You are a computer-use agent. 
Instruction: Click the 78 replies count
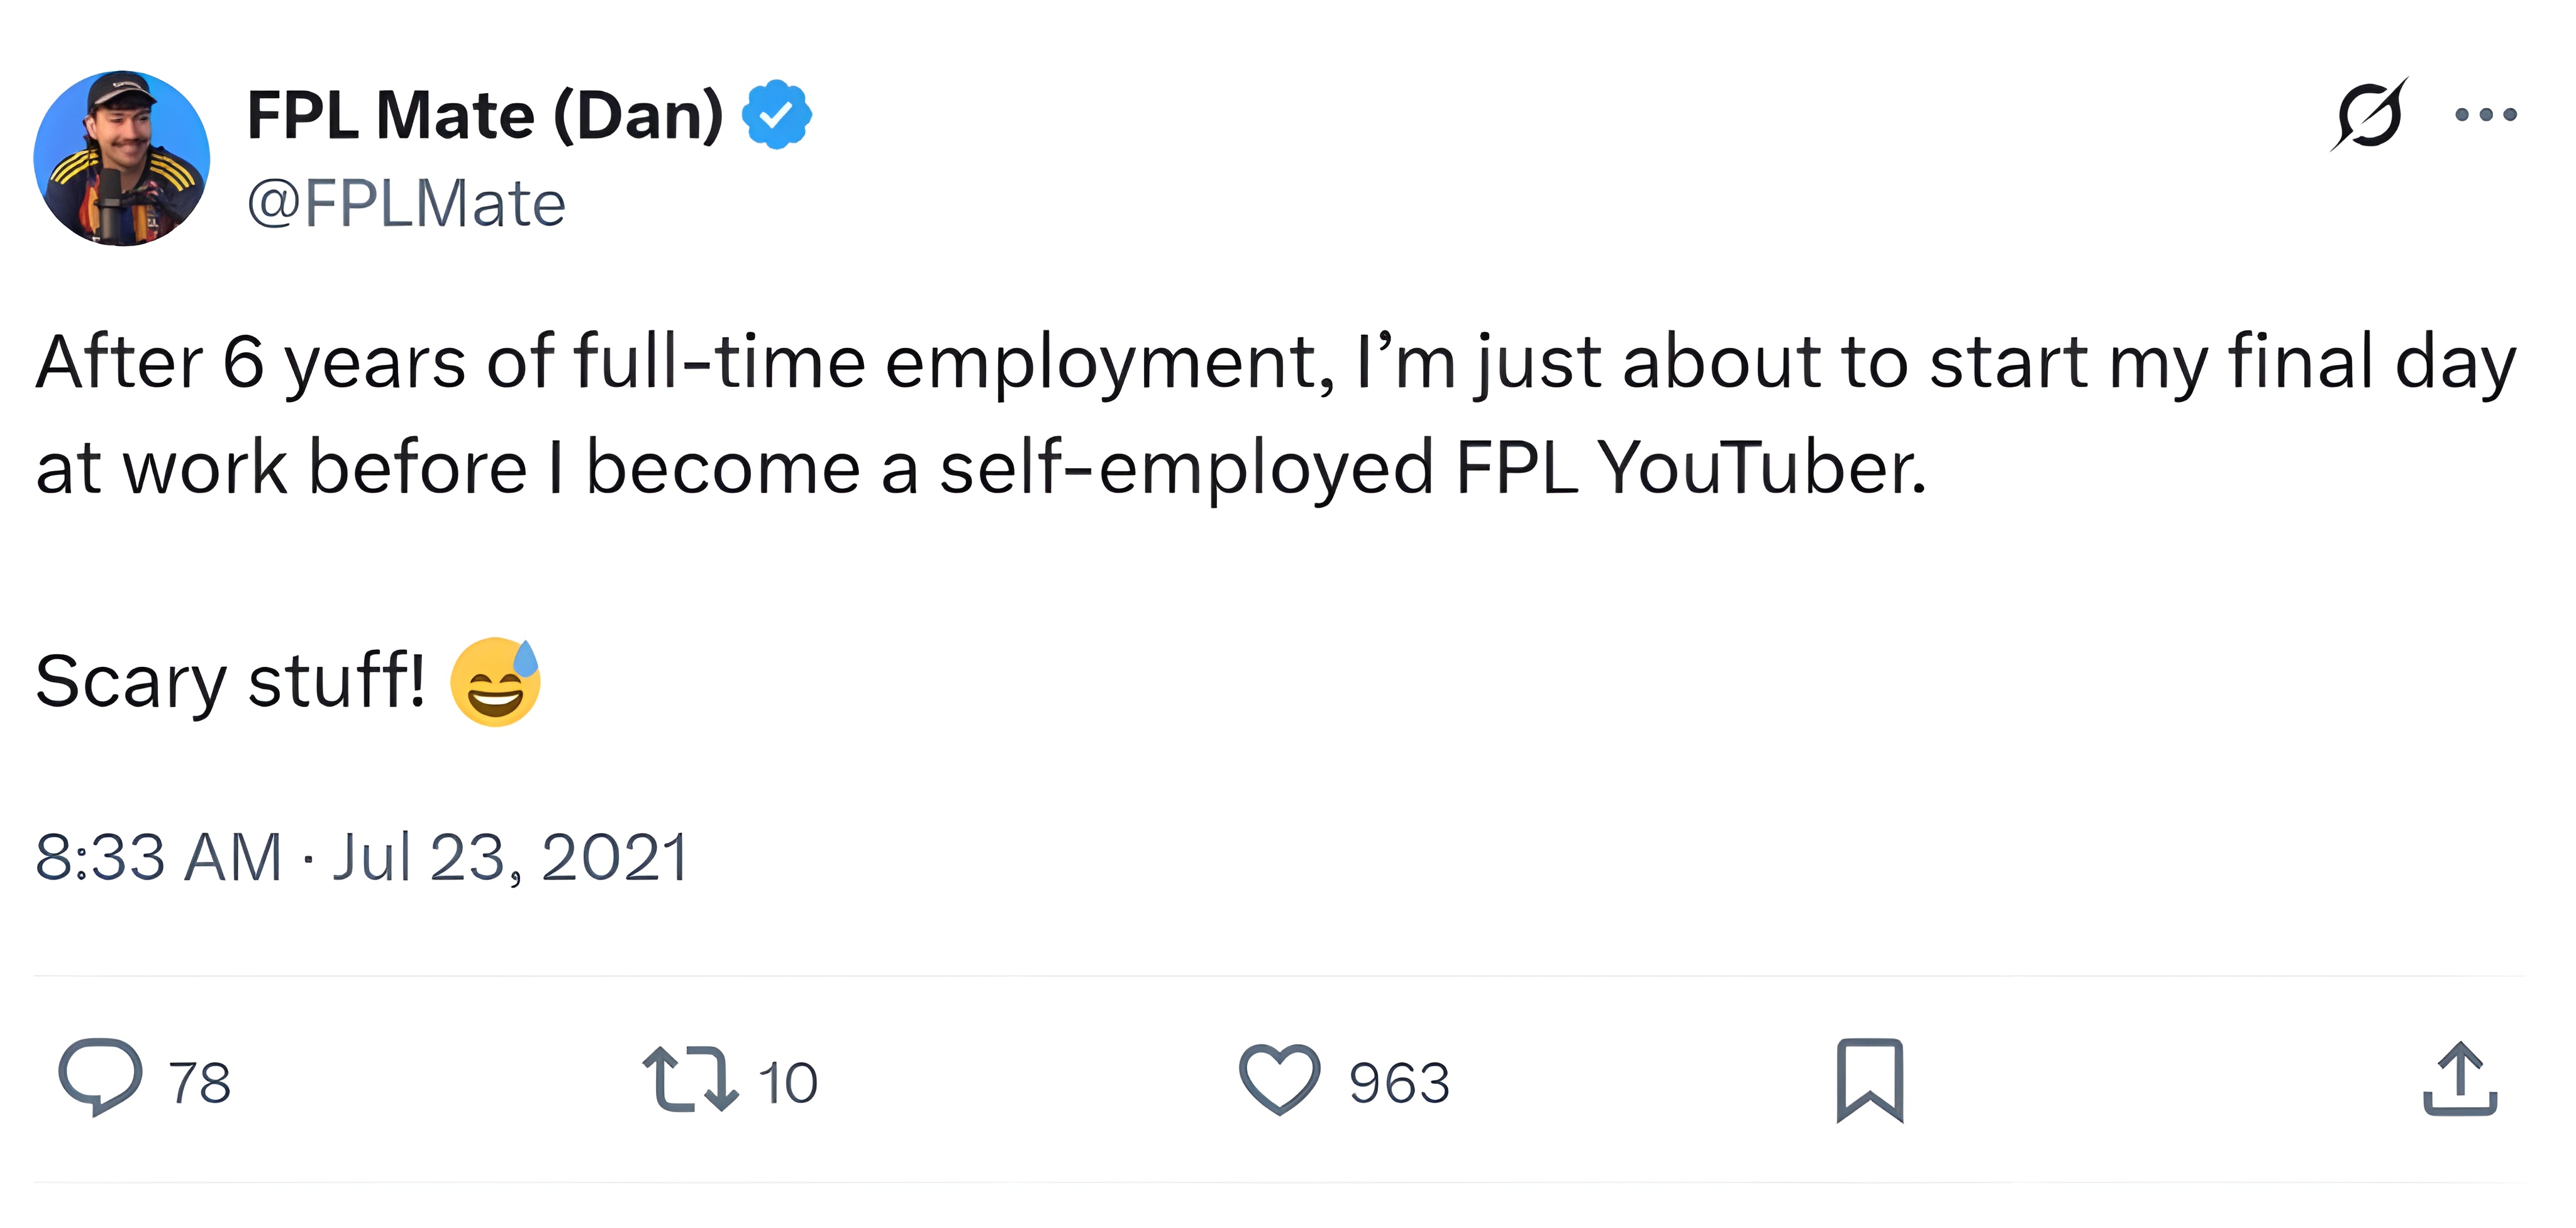coord(200,1083)
